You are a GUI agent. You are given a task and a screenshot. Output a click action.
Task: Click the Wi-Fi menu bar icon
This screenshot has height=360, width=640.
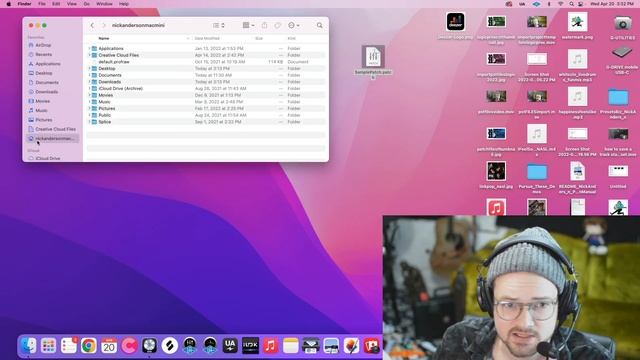[560, 4]
